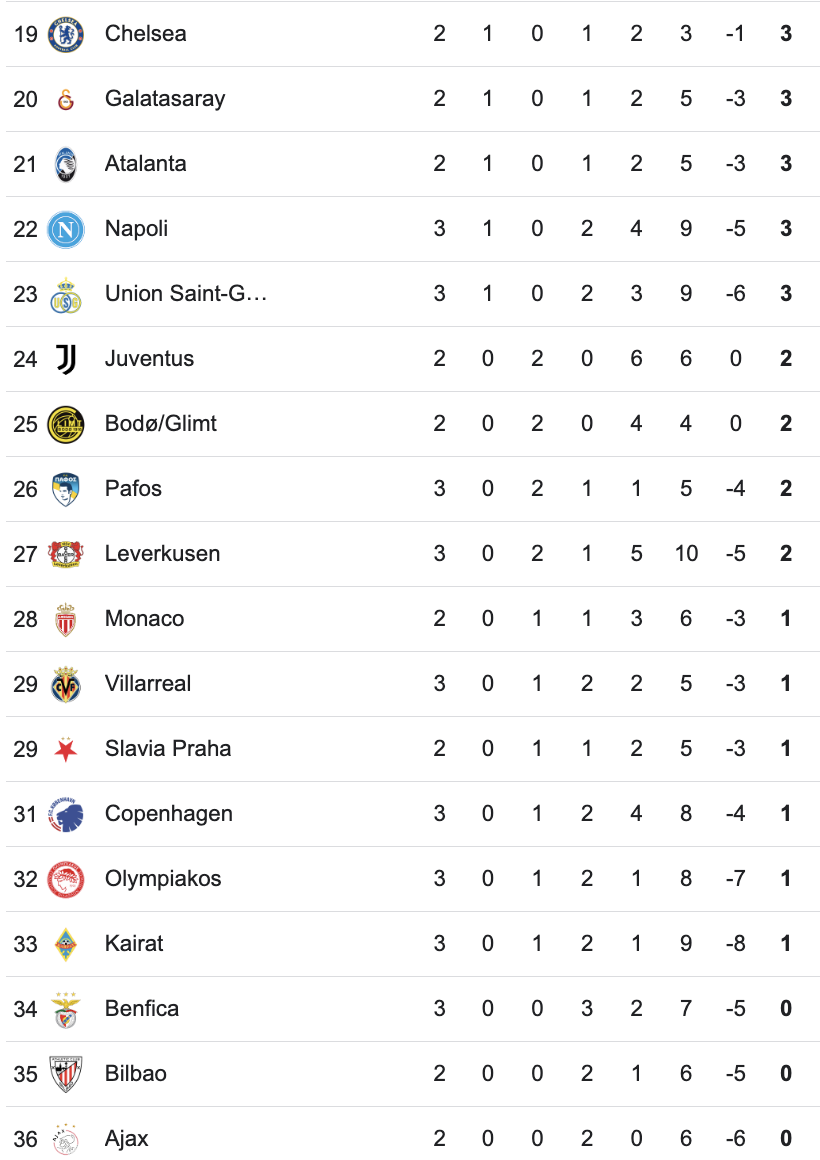
Task: Click the Olympiakos team badge
Action: click(66, 879)
